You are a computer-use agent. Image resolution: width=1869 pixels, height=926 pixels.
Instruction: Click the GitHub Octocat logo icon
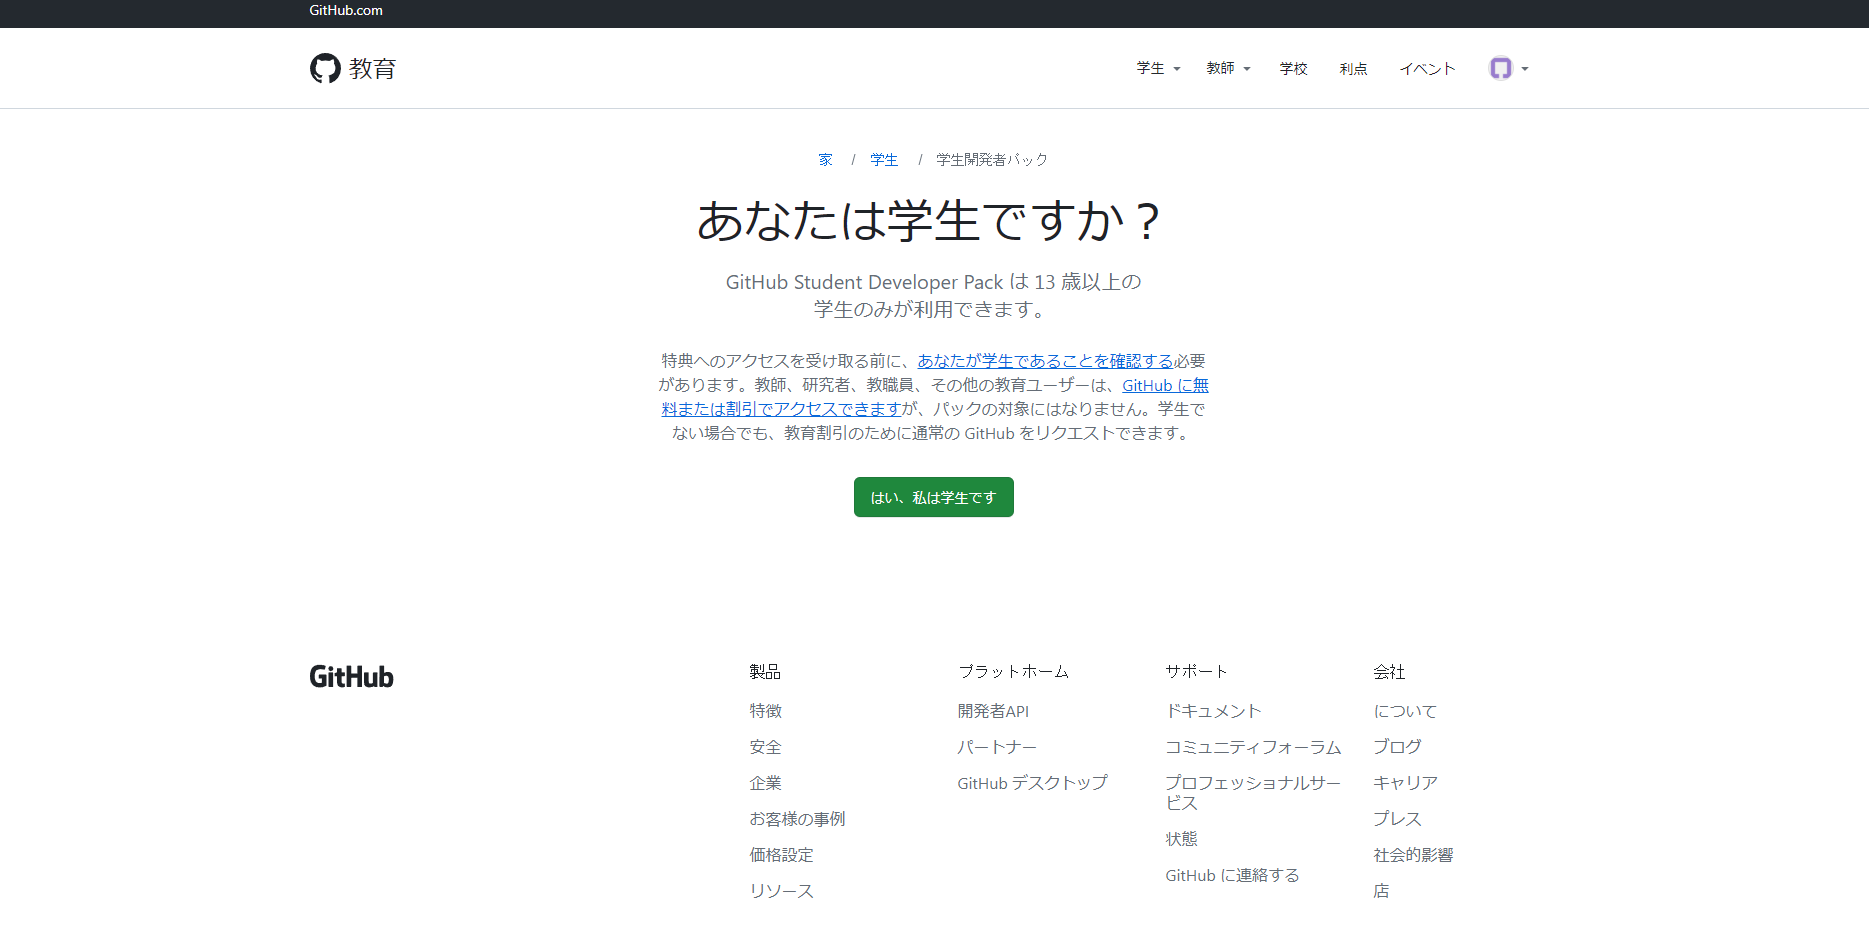pos(325,68)
